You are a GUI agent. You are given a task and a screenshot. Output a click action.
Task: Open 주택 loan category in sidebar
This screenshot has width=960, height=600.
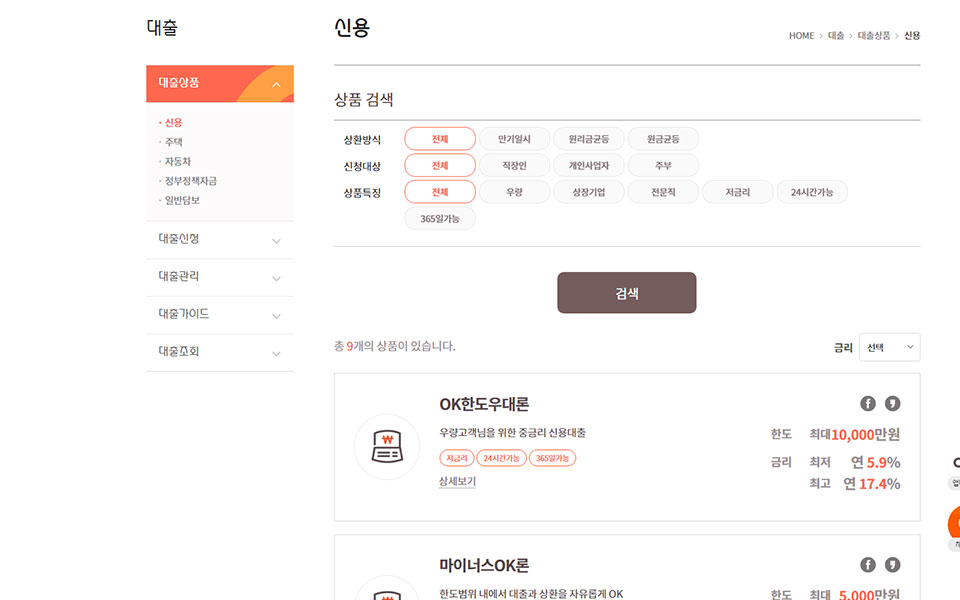pos(174,142)
